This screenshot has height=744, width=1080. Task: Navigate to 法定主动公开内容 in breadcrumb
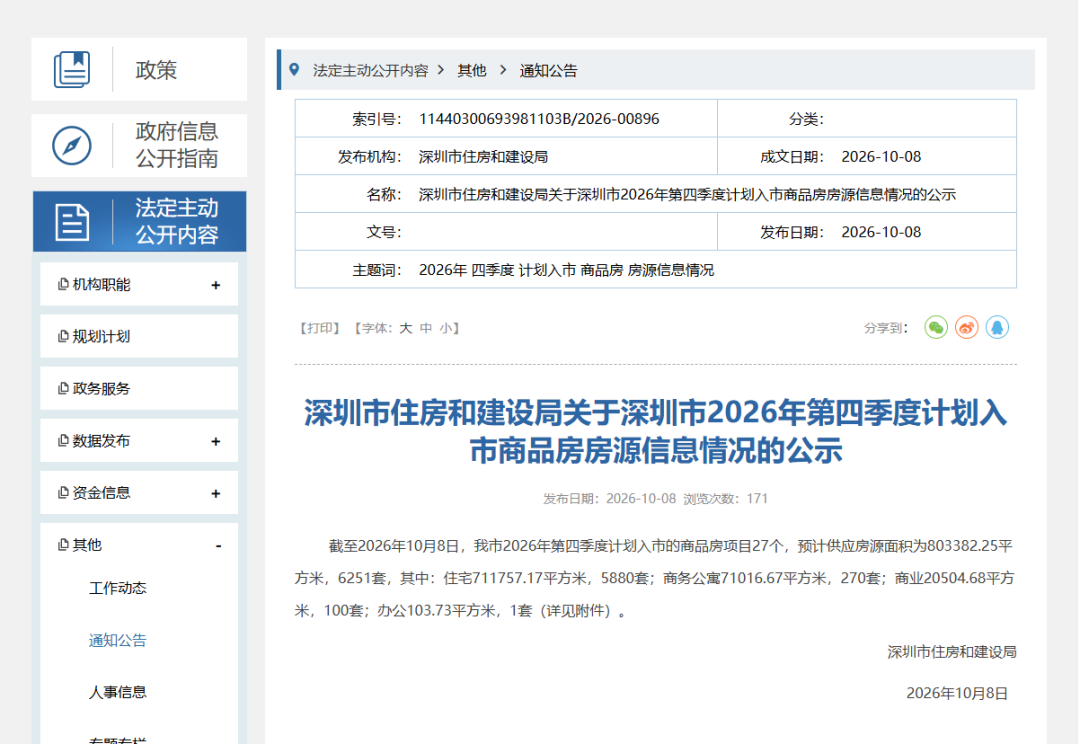[371, 70]
